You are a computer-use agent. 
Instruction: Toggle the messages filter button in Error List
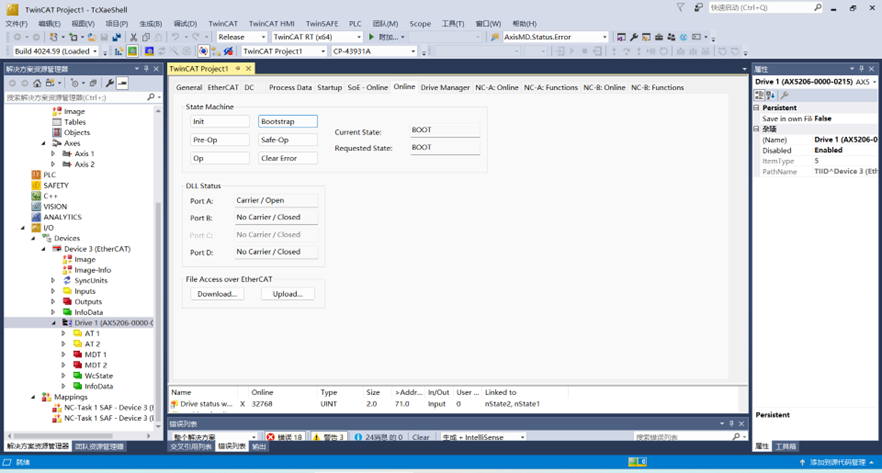(379, 437)
